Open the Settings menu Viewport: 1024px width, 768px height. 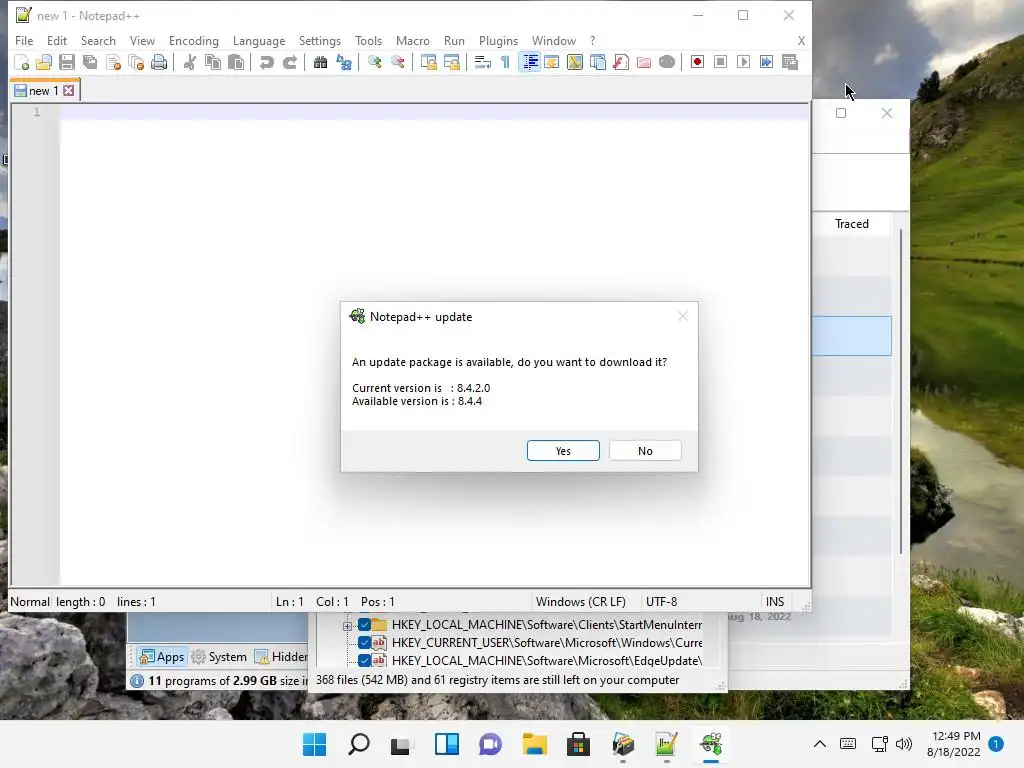coord(319,40)
